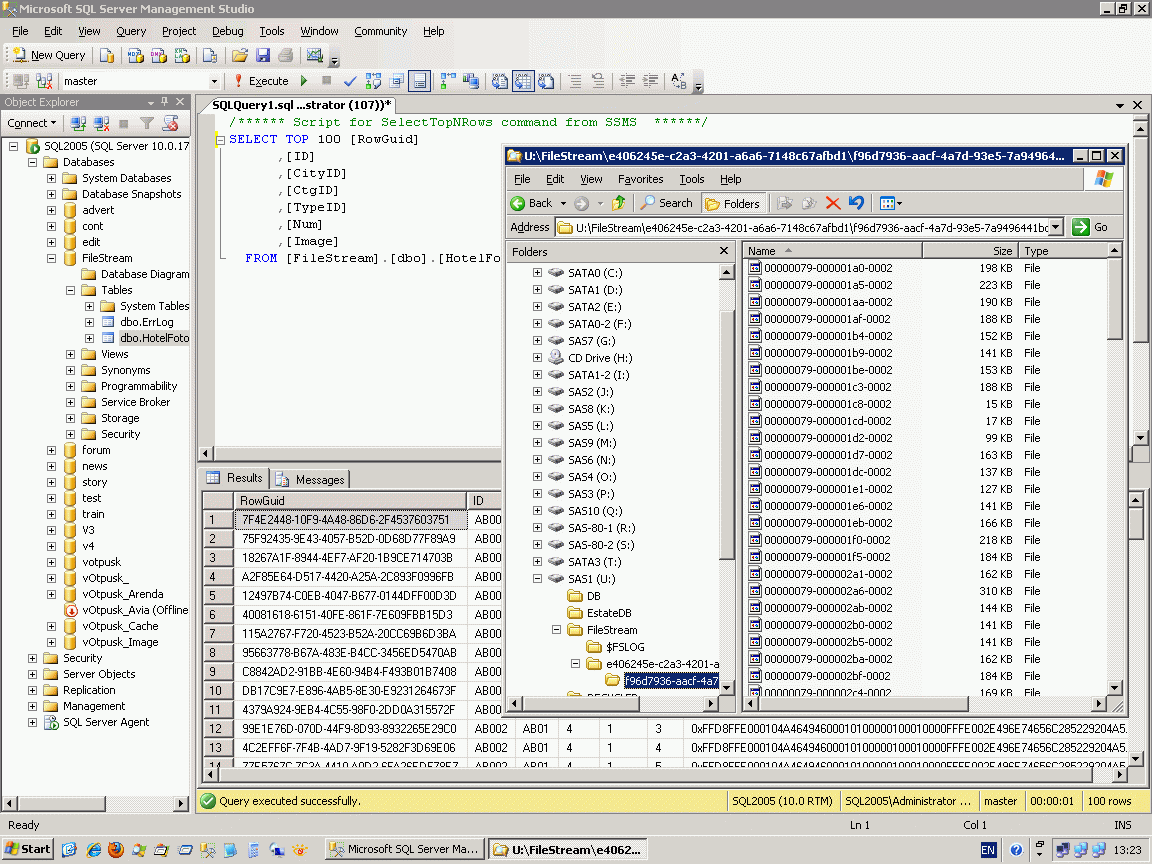This screenshot has width=1152, height=864.
Task: Open the Query menu
Action: [131, 31]
